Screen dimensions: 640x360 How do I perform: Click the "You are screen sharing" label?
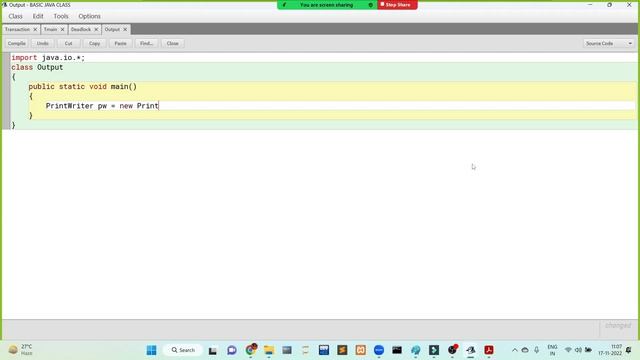(x=326, y=5)
